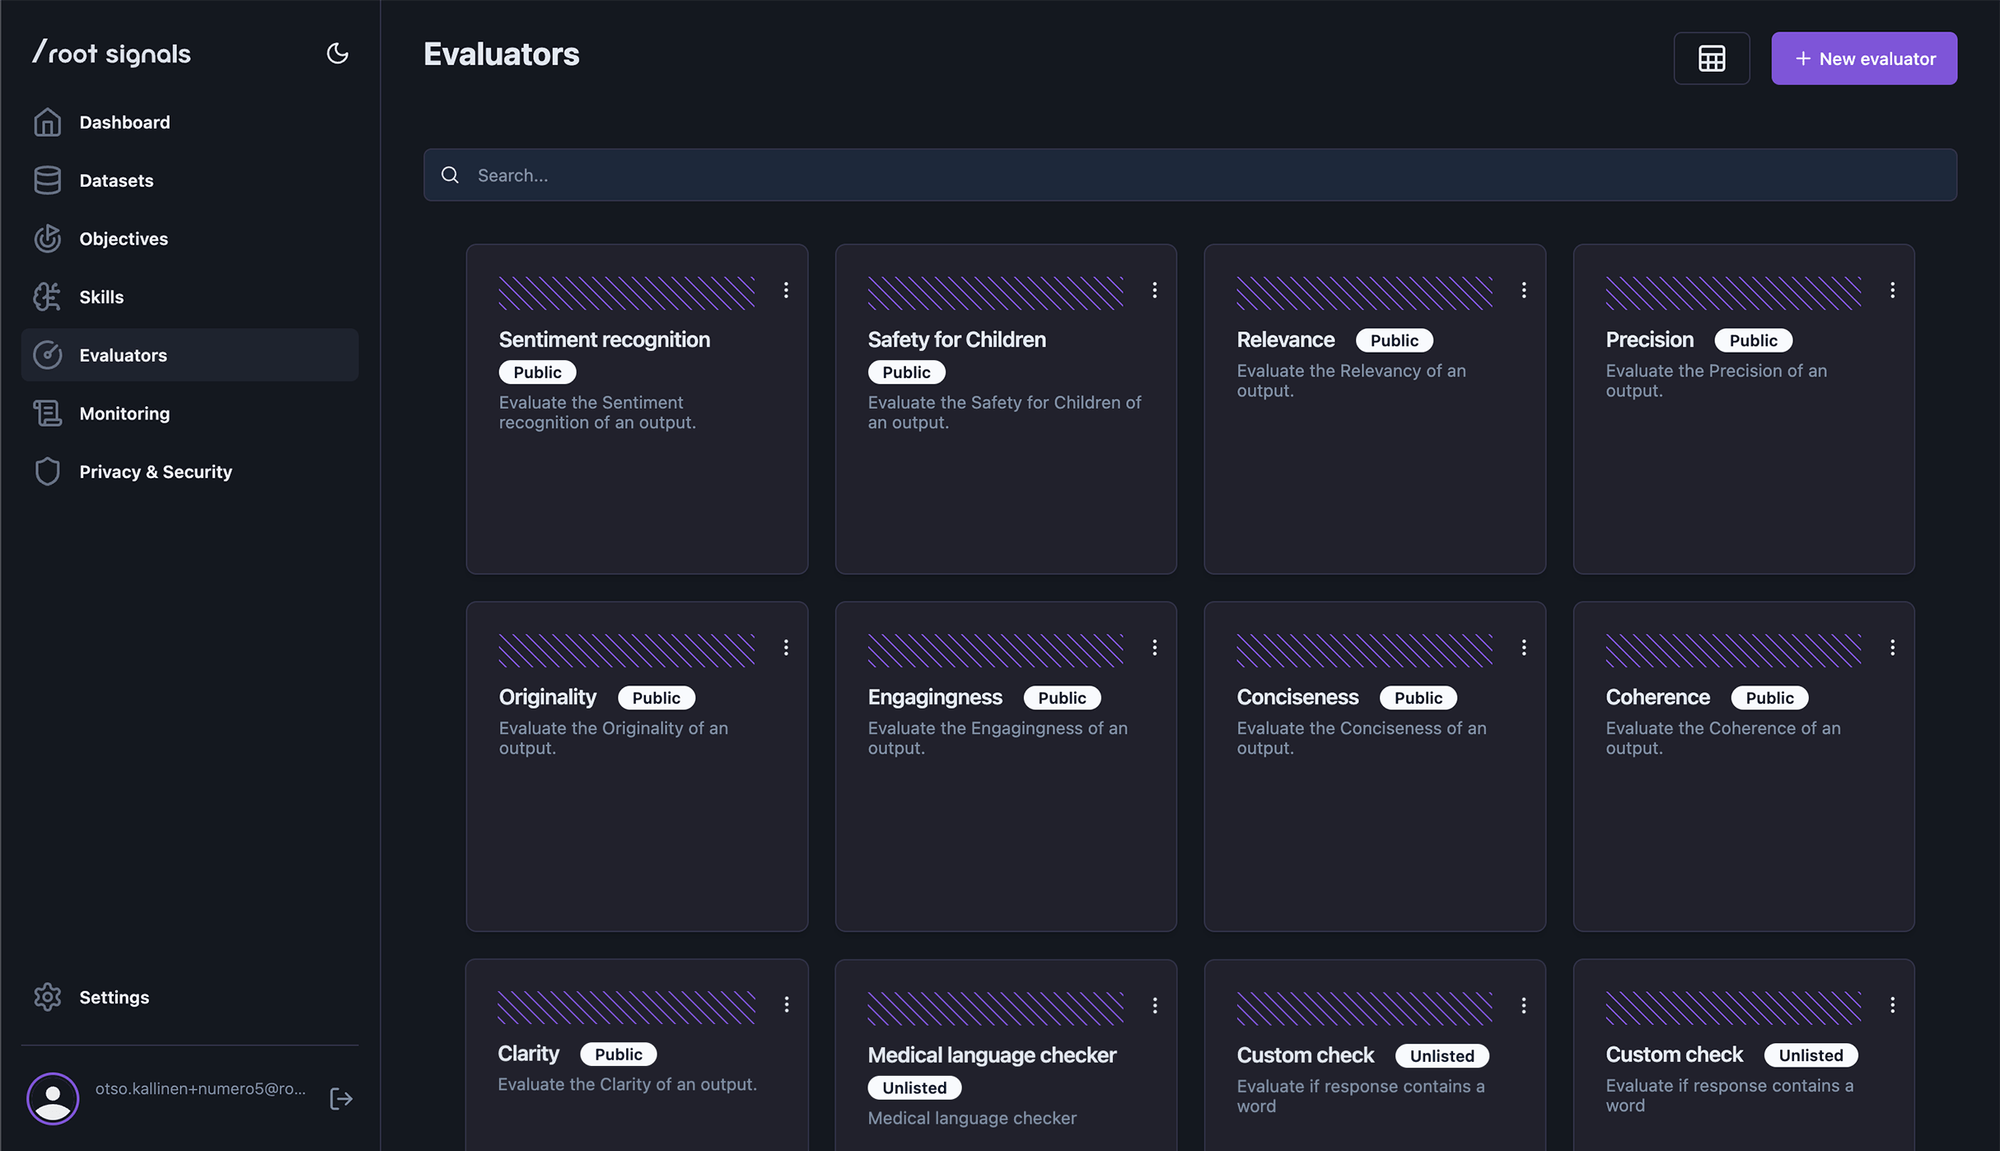Click the logout arrow icon
The width and height of the screenshot is (2000, 1151).
tap(341, 1098)
